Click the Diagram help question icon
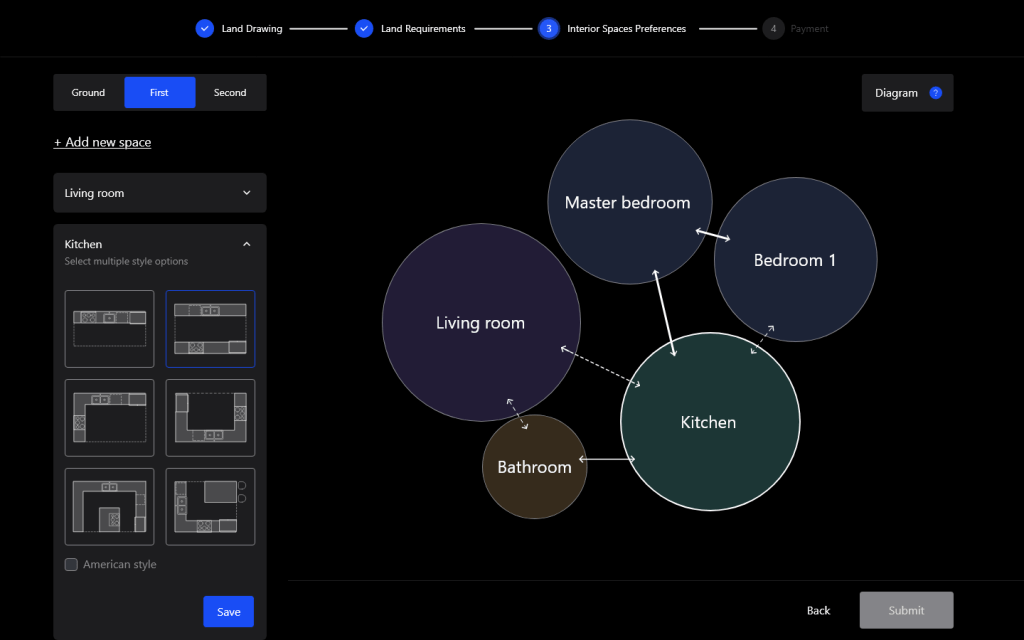The width and height of the screenshot is (1024, 640). pos(935,93)
